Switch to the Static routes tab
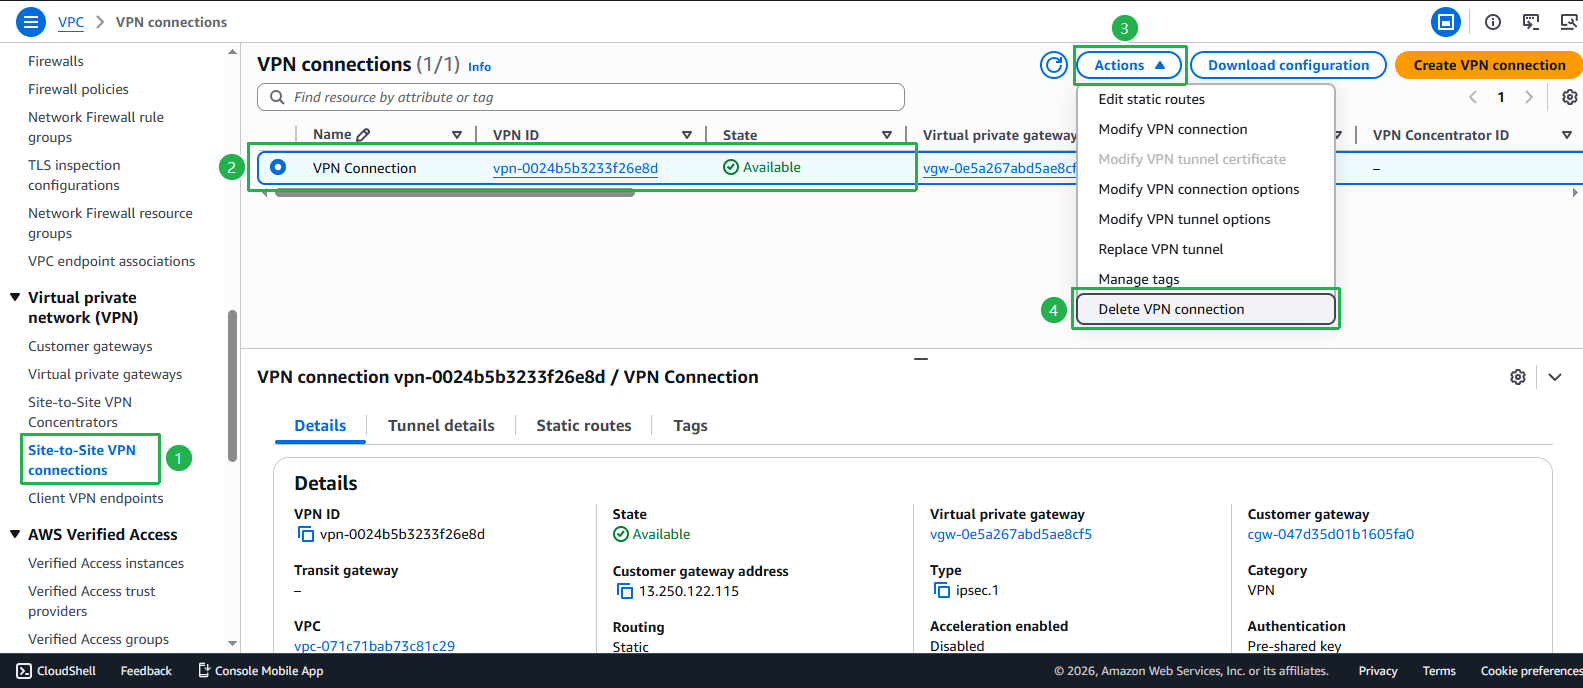 coord(584,425)
